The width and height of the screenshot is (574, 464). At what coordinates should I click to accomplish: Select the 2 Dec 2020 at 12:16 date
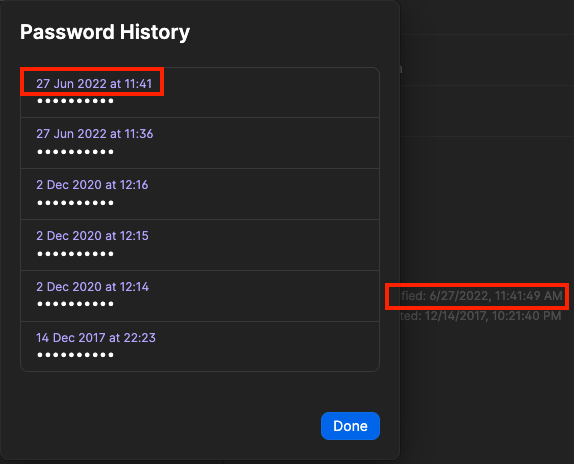pyautogui.click(x=92, y=185)
